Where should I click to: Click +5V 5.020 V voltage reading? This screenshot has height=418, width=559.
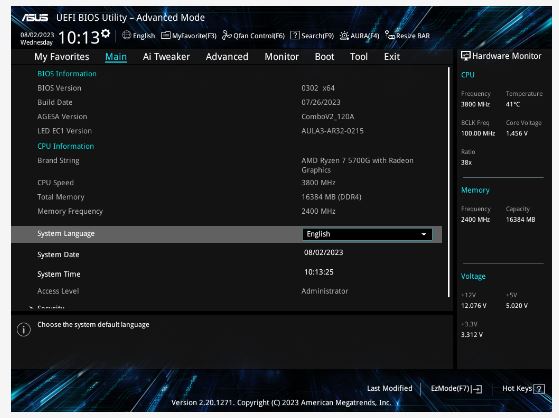(517, 306)
